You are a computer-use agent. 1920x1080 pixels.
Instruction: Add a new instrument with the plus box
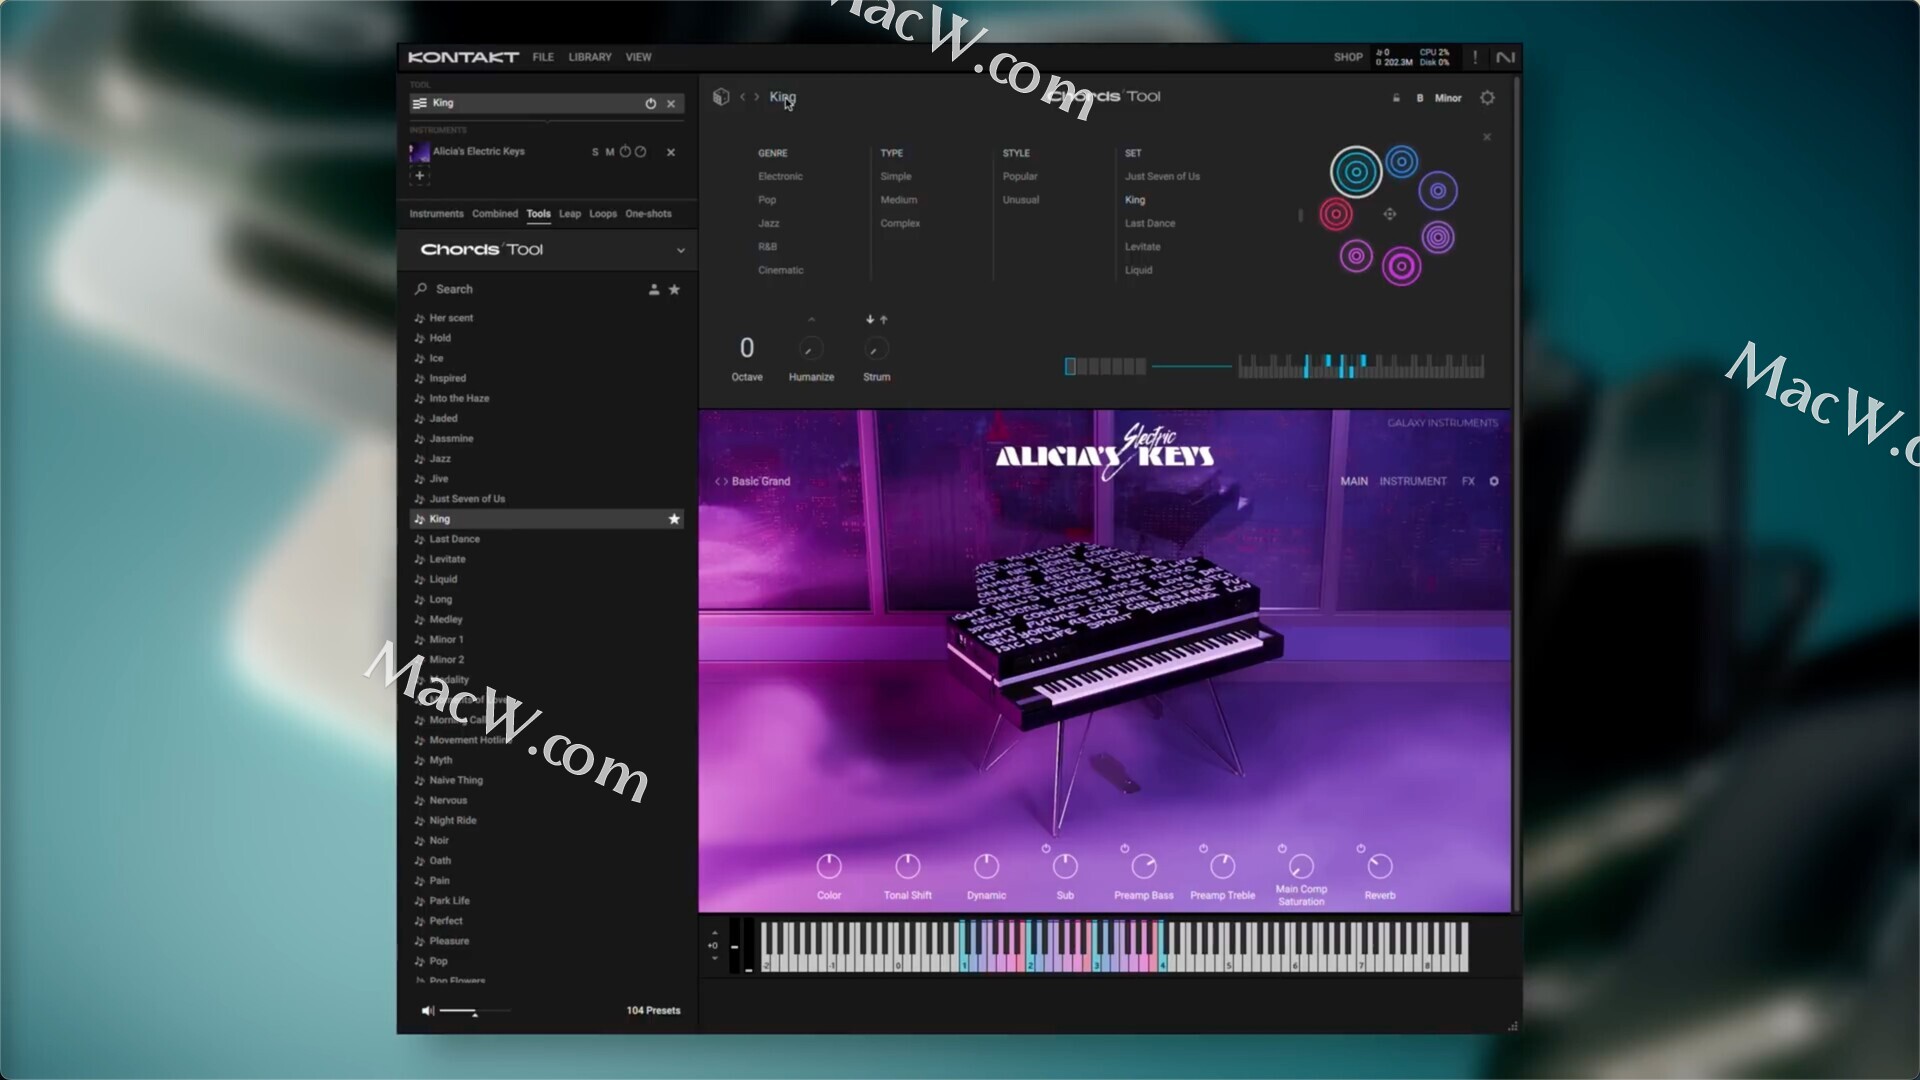(420, 176)
